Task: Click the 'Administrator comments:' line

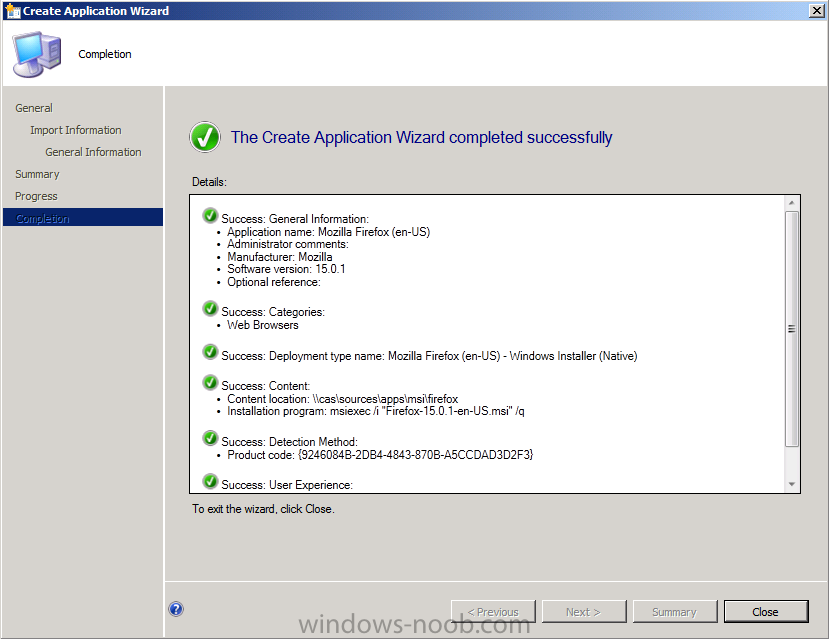Action: click(x=288, y=244)
